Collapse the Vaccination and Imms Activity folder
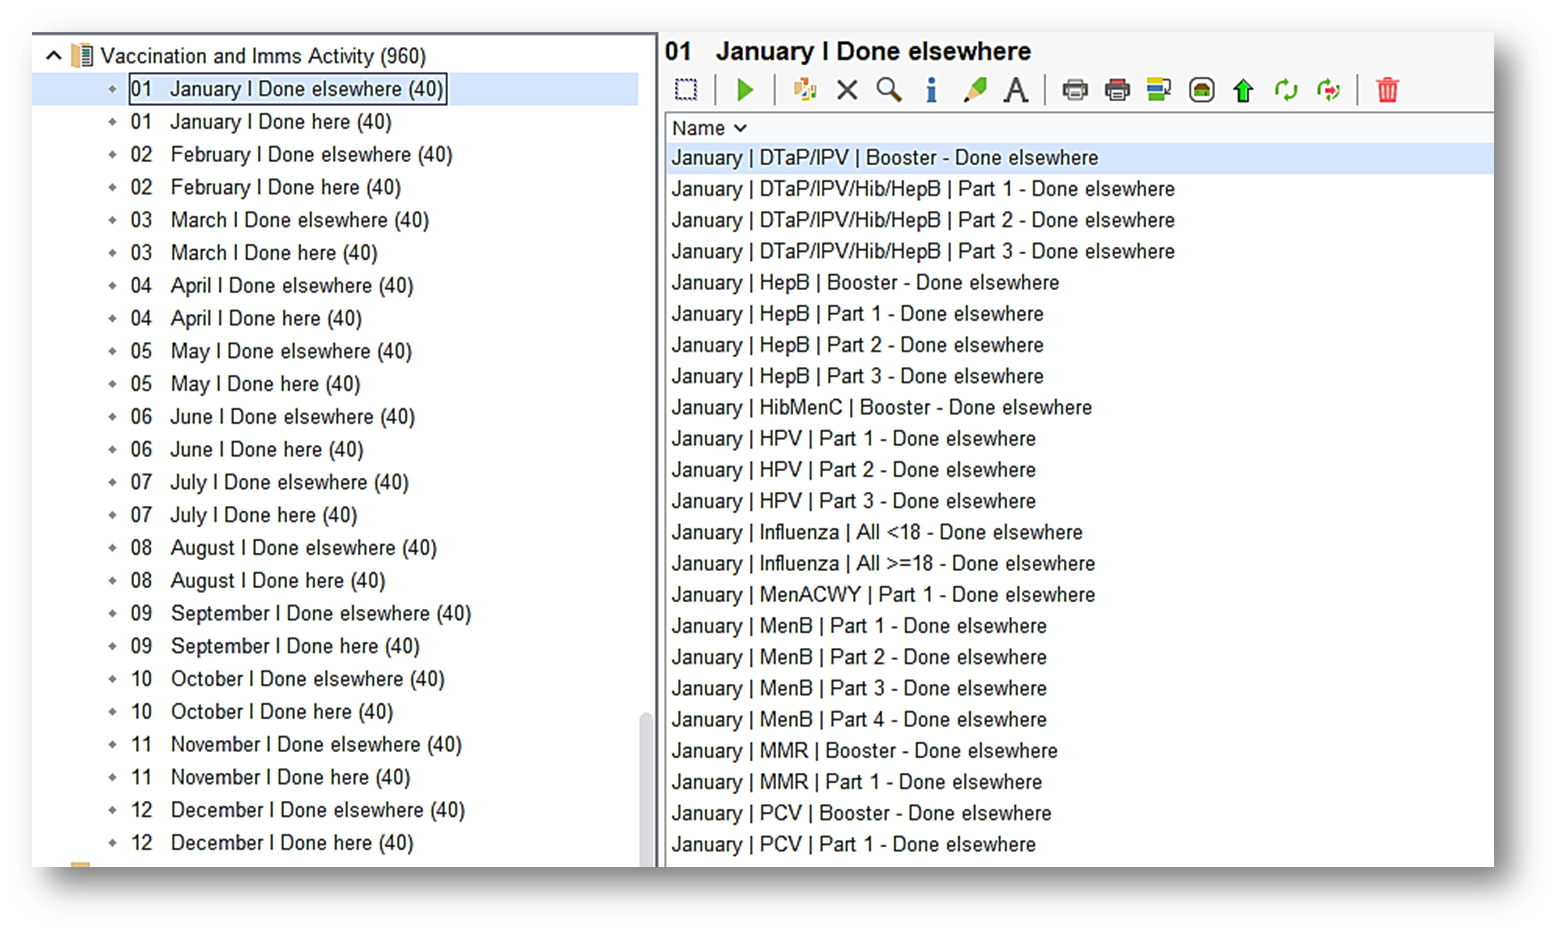Image resolution: width=1559 pixels, height=932 pixels. pyautogui.click(x=54, y=56)
